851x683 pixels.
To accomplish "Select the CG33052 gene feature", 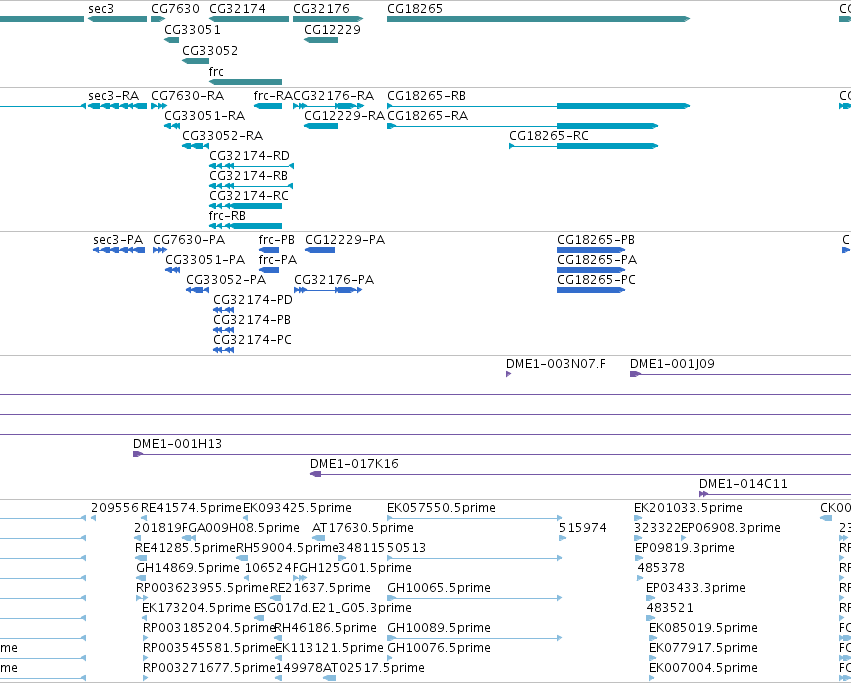I will pyautogui.click(x=195, y=61).
